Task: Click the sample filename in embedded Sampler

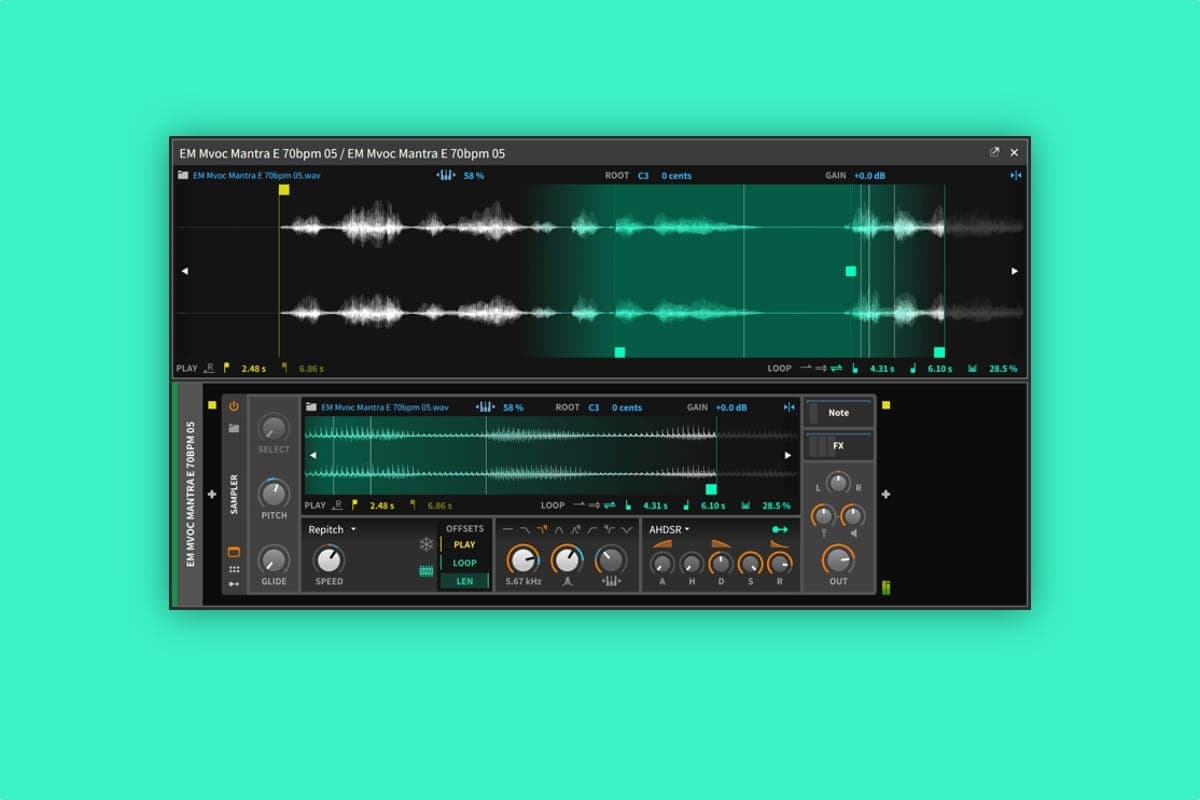Action: pos(385,407)
